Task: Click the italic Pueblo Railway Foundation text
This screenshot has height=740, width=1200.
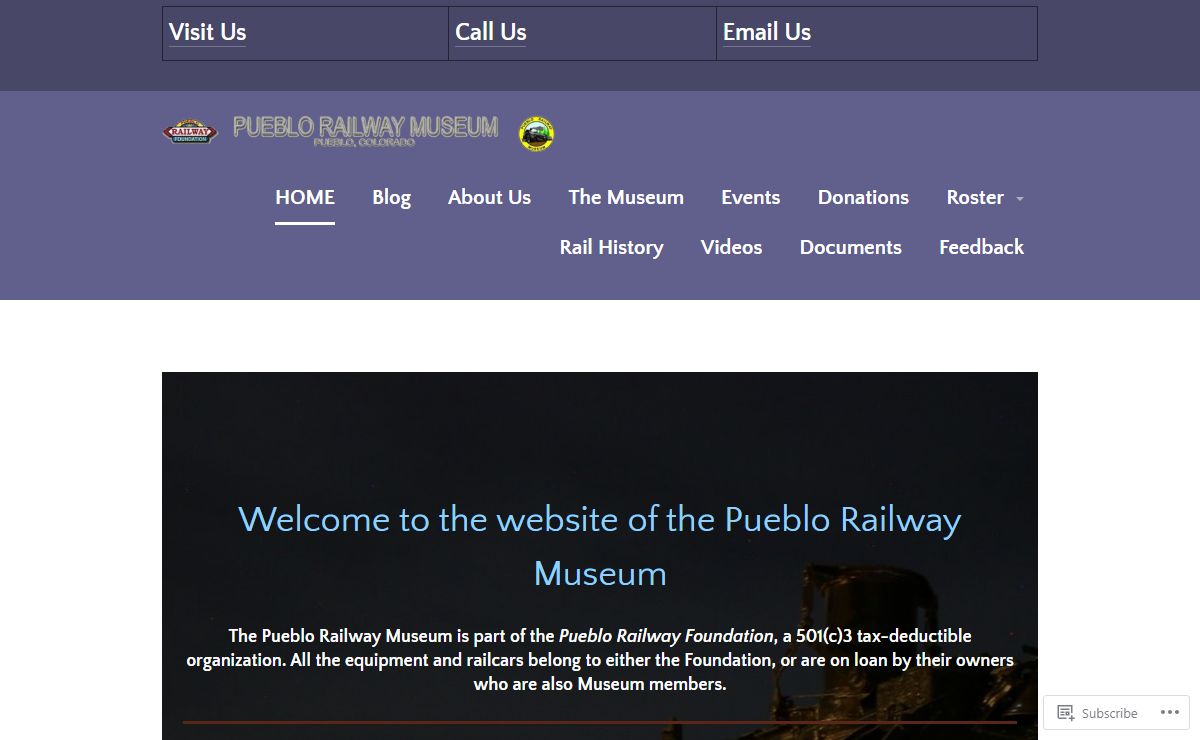Action: tap(666, 635)
